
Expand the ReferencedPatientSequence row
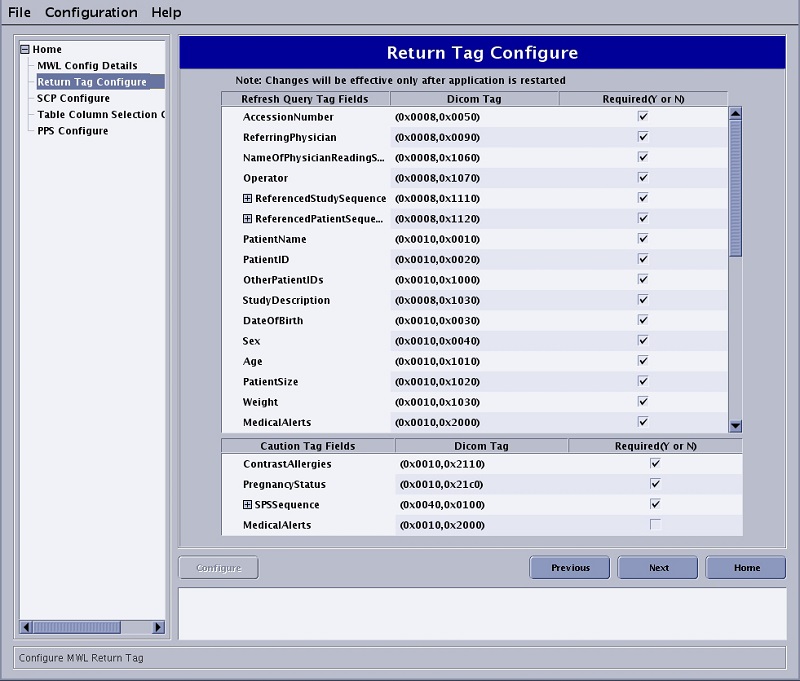tap(248, 219)
